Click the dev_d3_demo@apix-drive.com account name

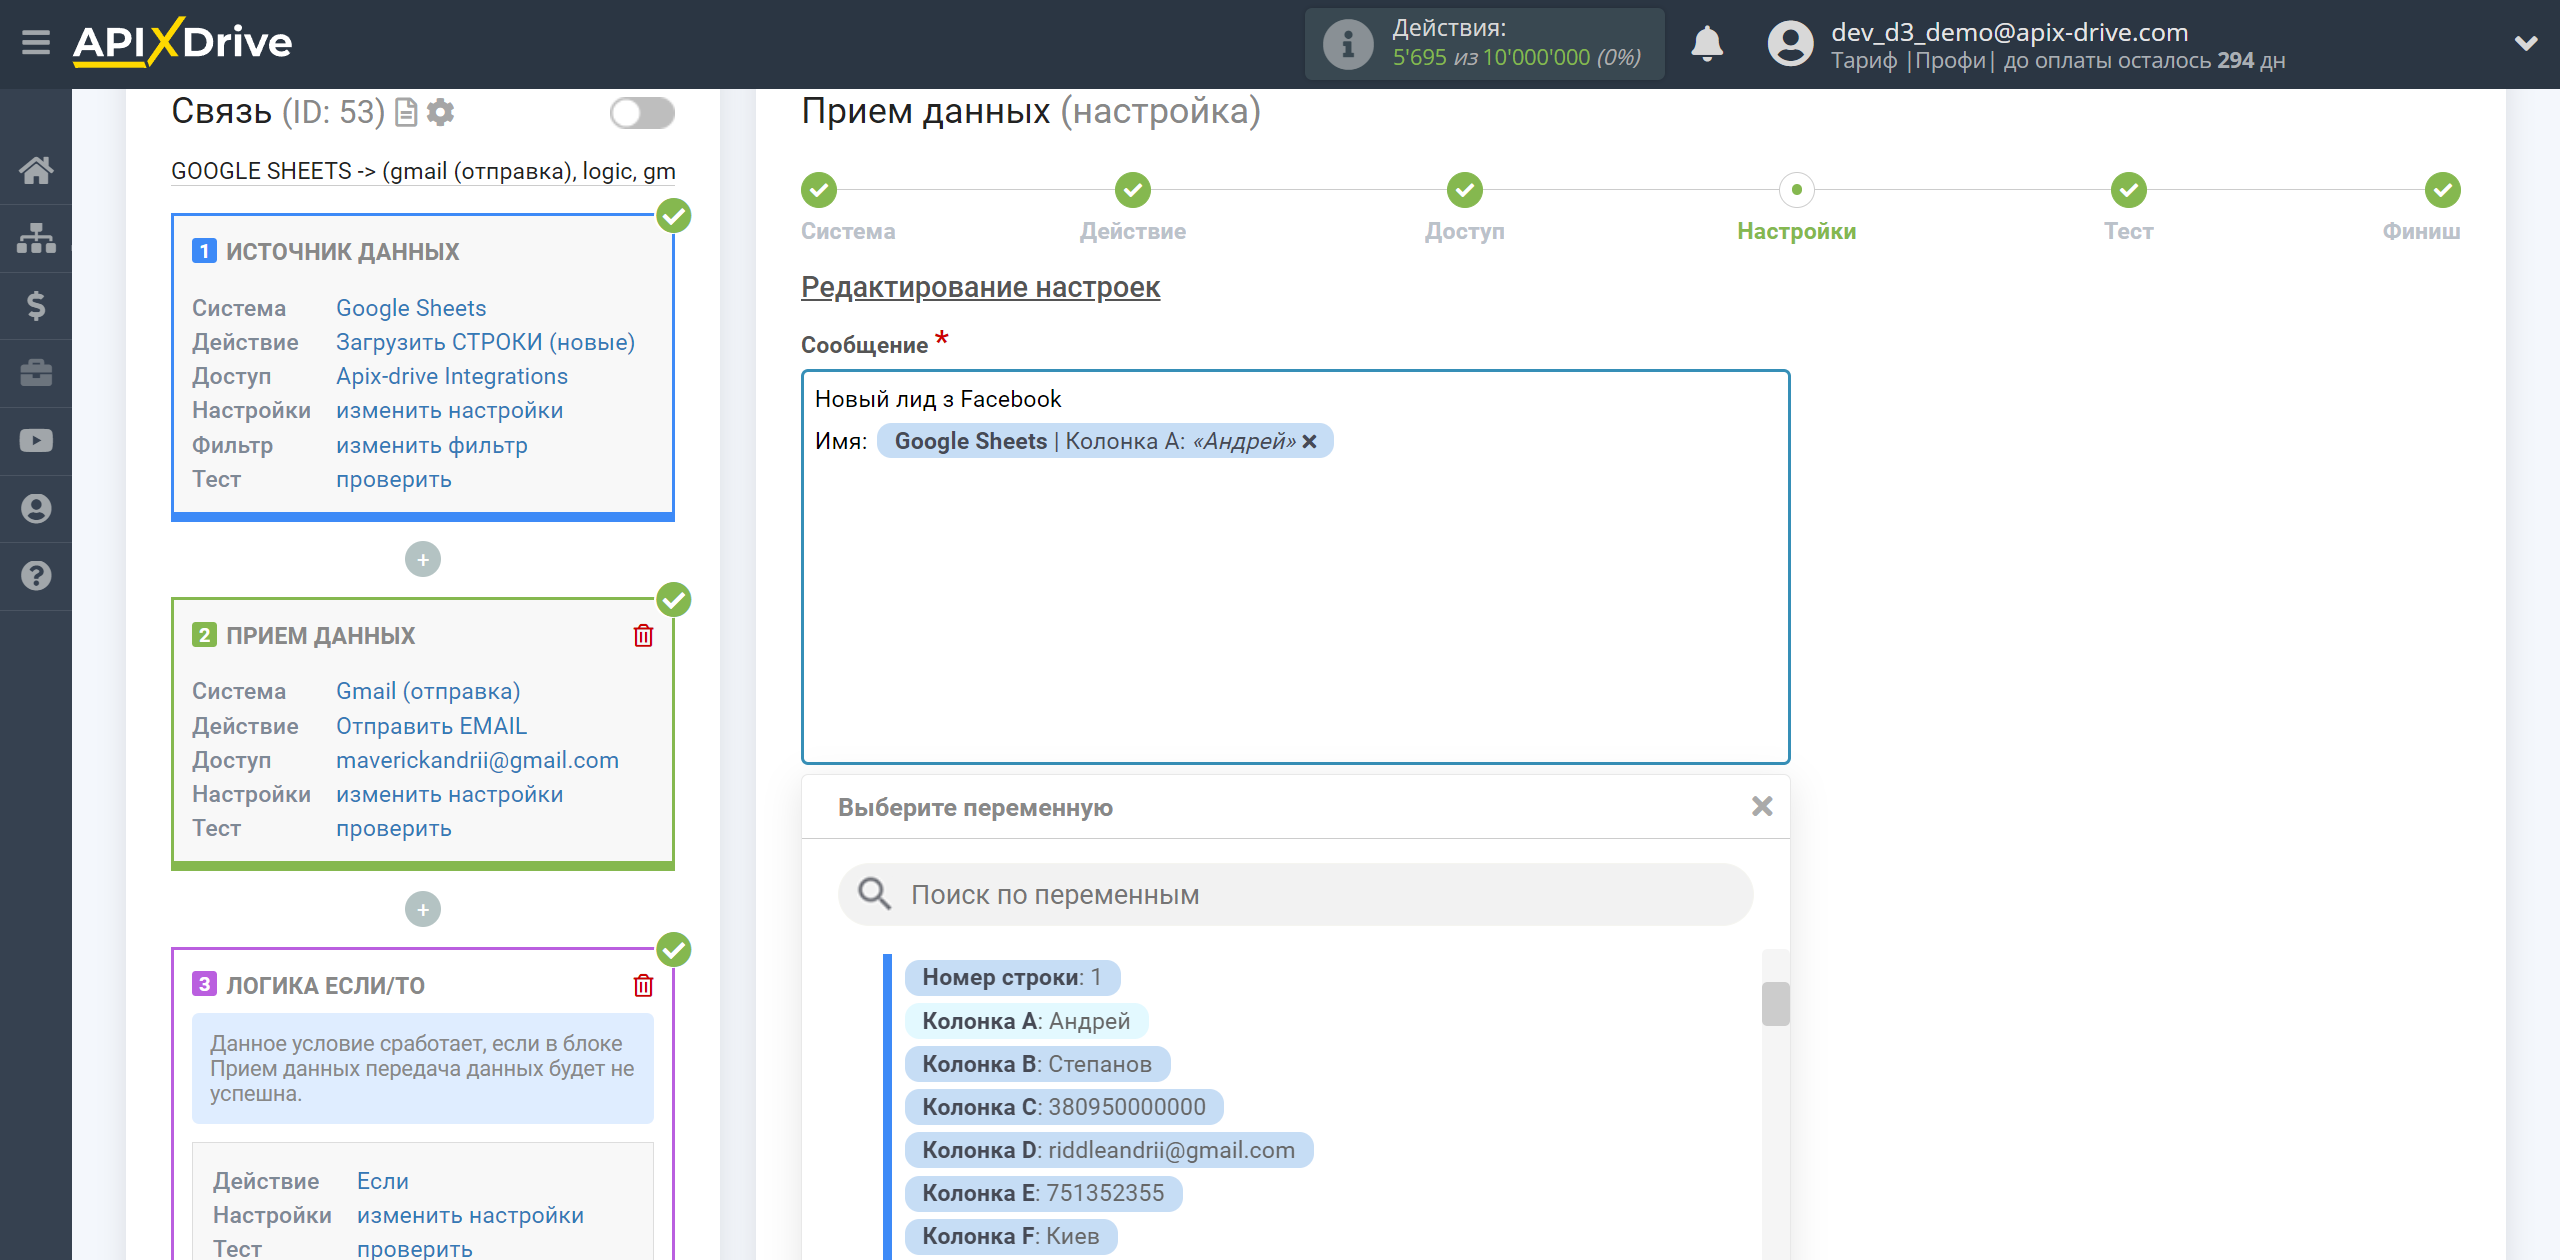2009,32
